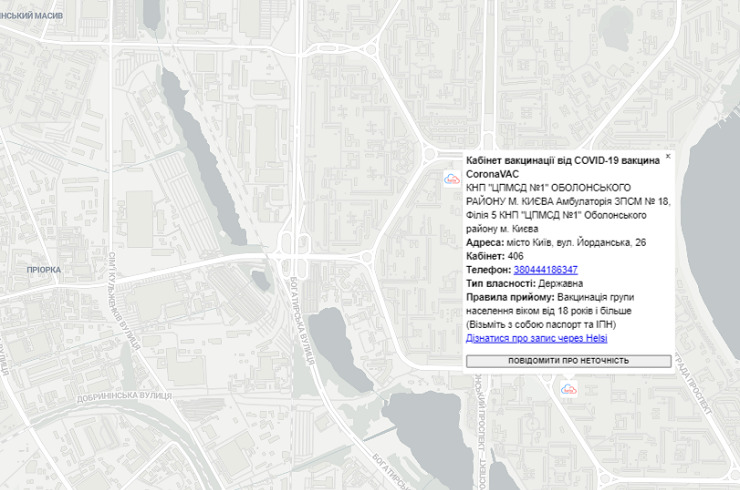This screenshot has width=740, height=490.
Task: Click the cloud marker left of the popup
Action: click(x=451, y=179)
